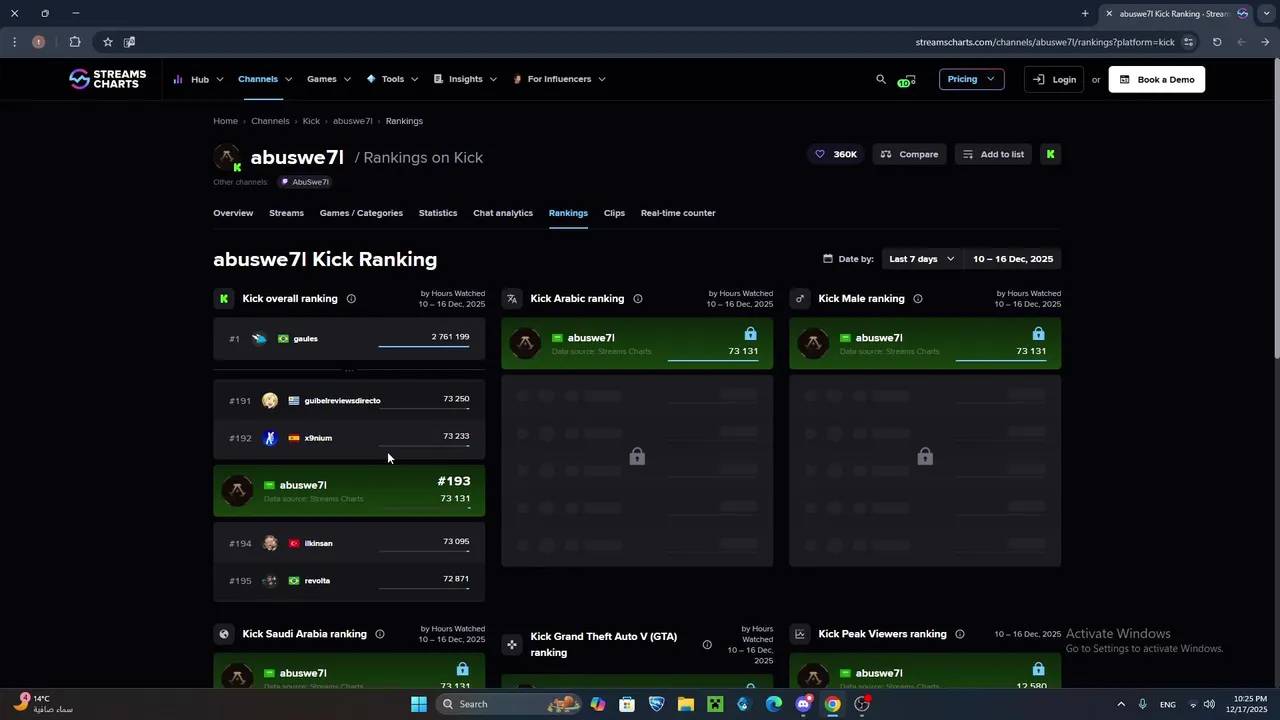Screen dimensions: 1280x720
Task: Open the Last 7 days period dropdown
Action: pyautogui.click(x=922, y=259)
